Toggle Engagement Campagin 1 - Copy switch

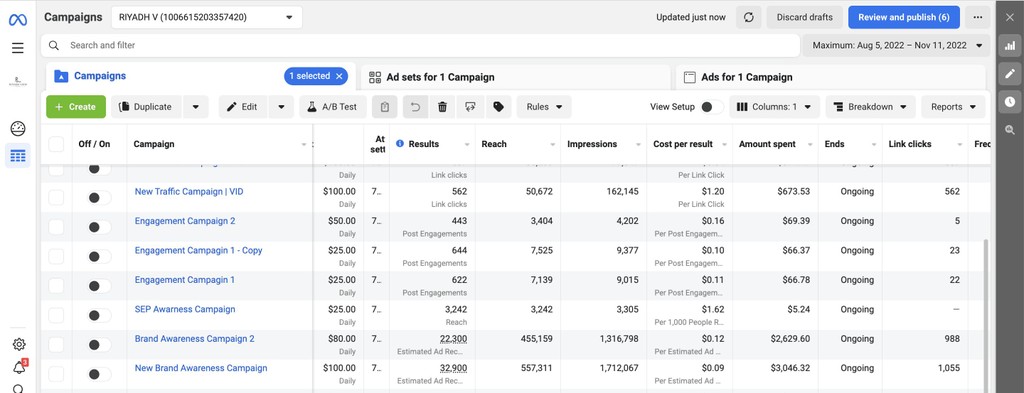[x=99, y=257]
